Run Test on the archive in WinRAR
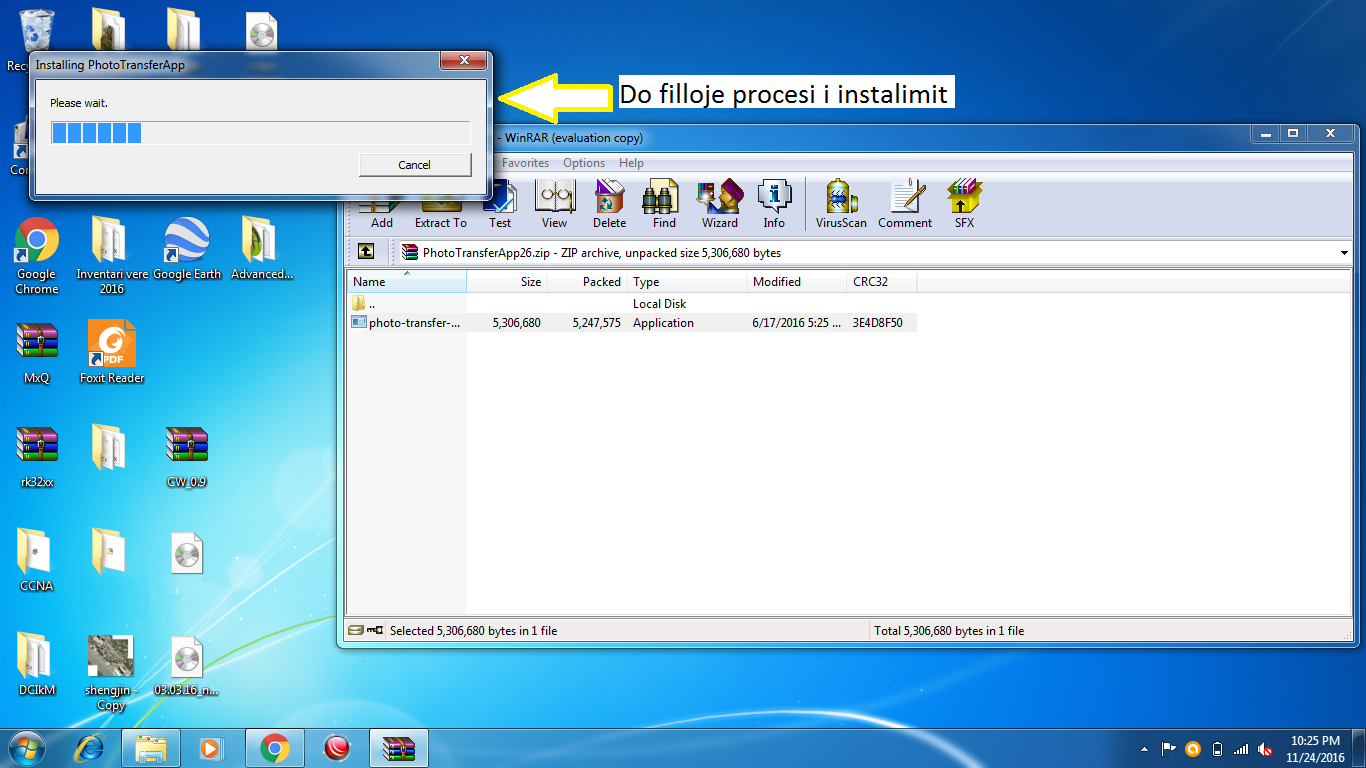This screenshot has height=768, width=1366. (x=500, y=204)
